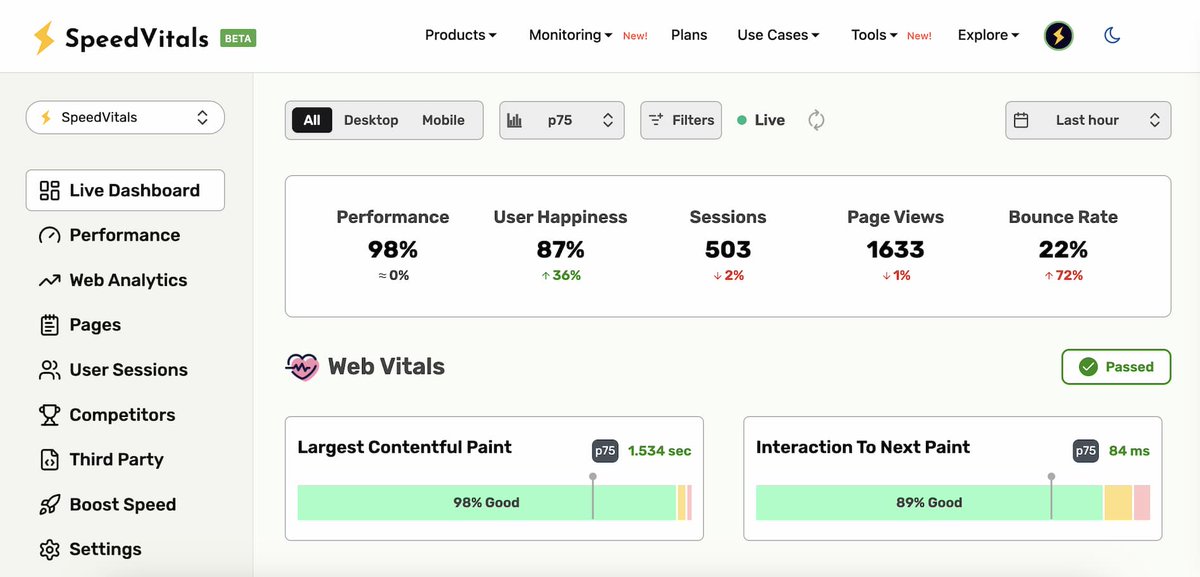
Task: Click the refresh icon next to Live indicator
Action: (x=816, y=119)
